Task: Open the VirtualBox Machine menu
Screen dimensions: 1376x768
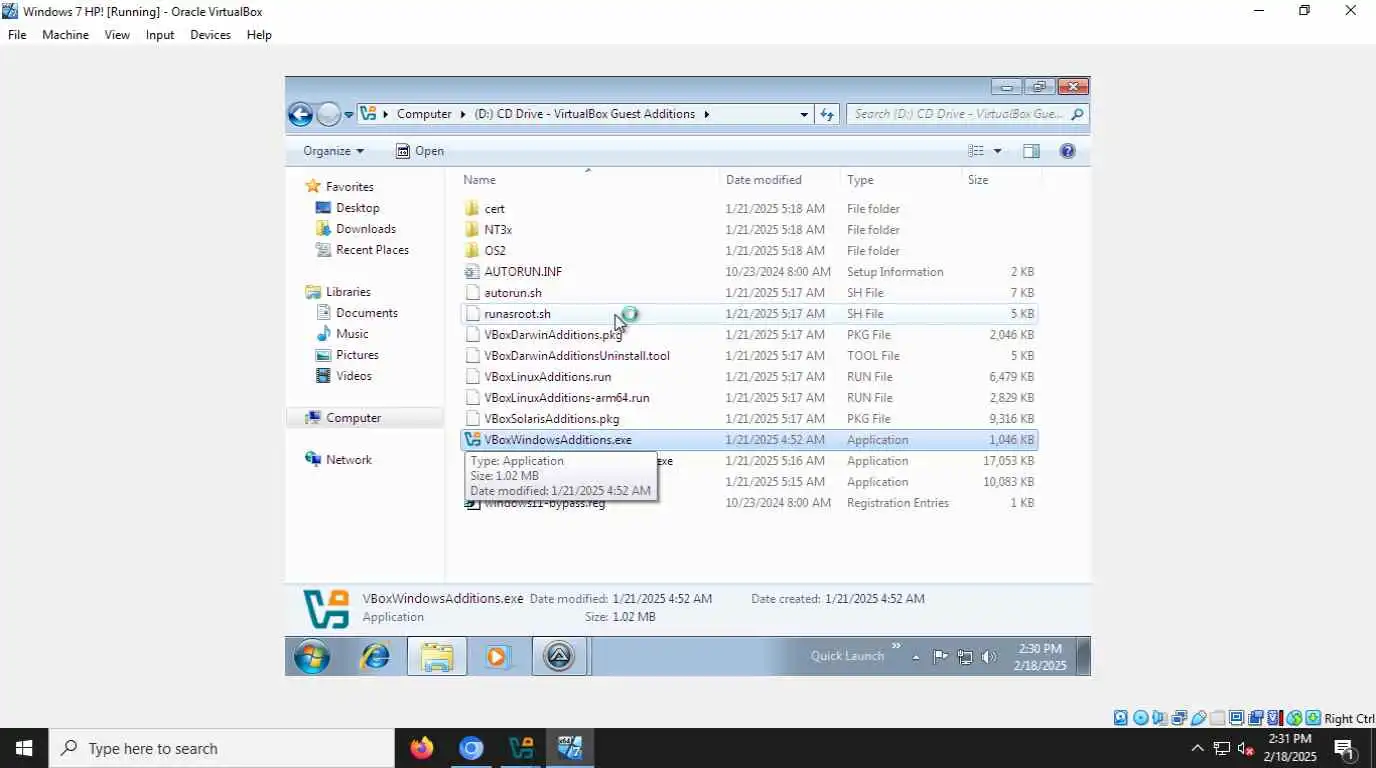Action: (x=65, y=35)
